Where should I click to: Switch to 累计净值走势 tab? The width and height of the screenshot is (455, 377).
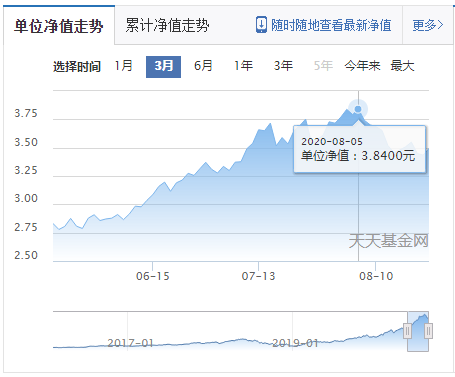click(x=167, y=25)
